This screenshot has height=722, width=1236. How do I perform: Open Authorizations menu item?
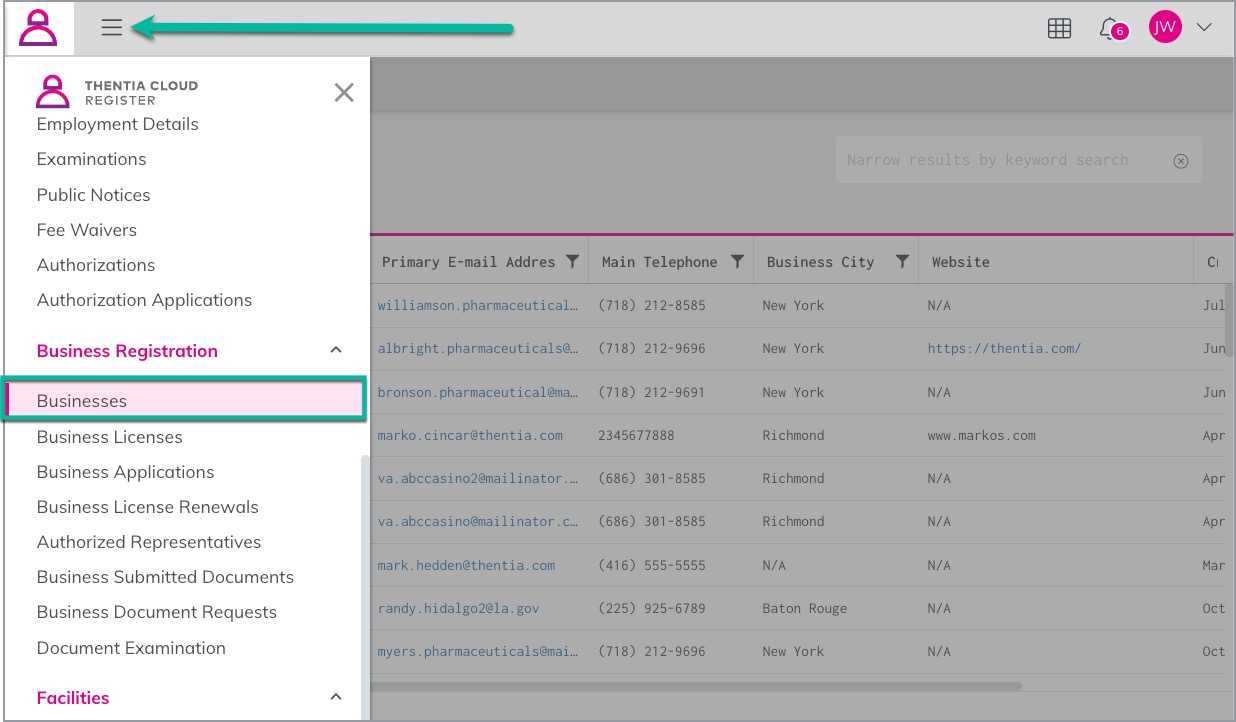point(96,265)
